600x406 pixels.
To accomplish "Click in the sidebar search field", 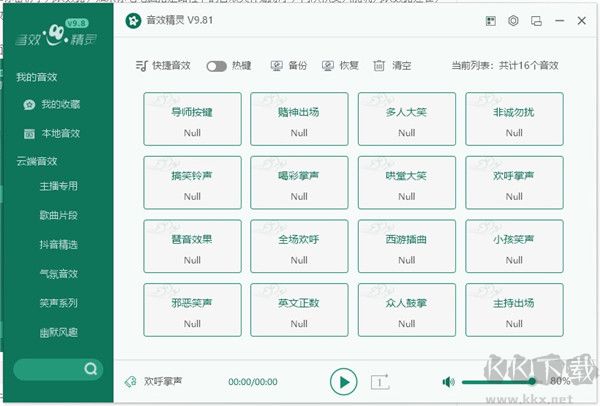I will tap(58, 369).
